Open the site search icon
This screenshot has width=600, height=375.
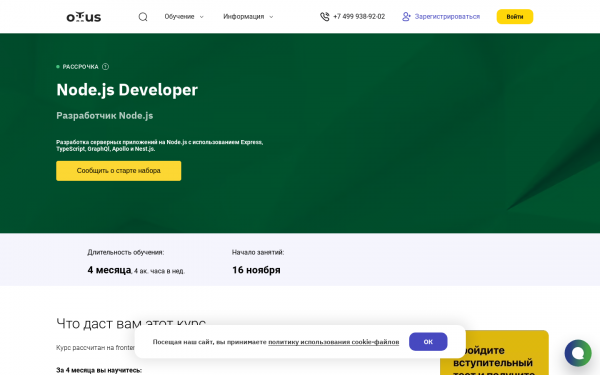(x=143, y=17)
